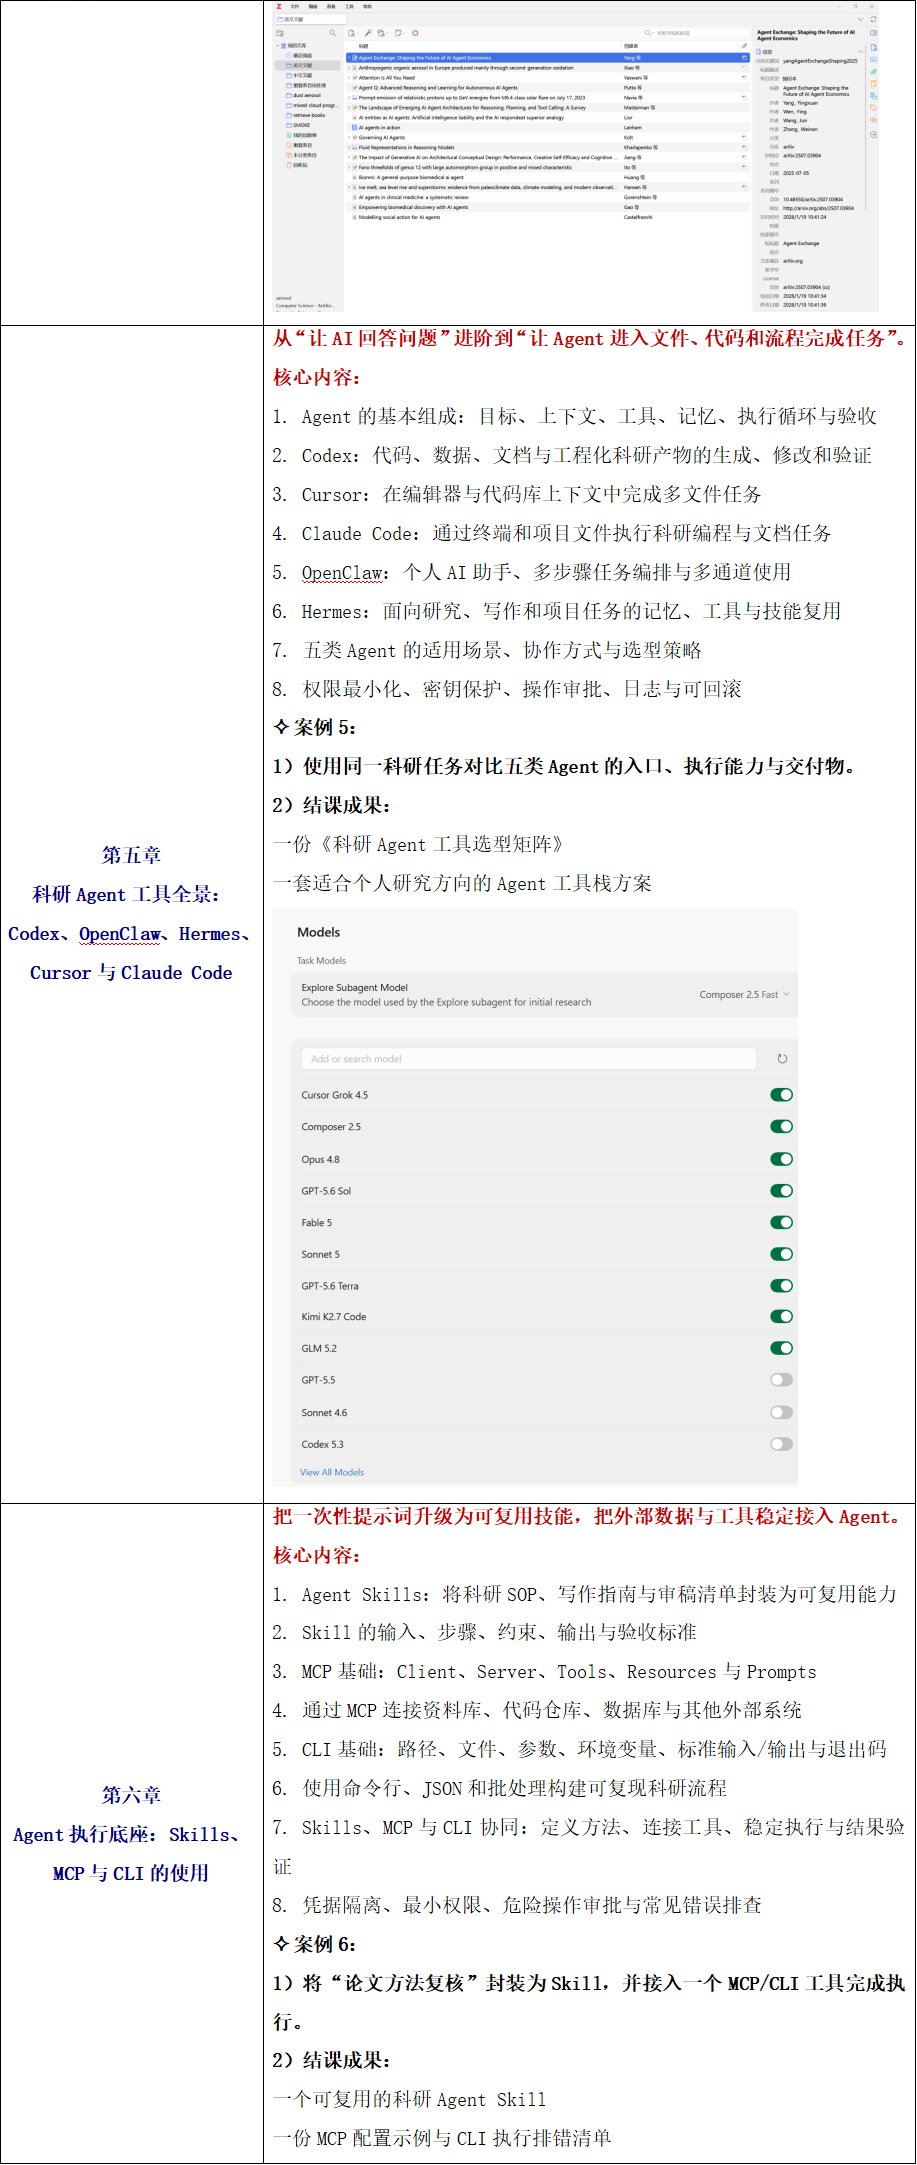The height and width of the screenshot is (2165, 917).
Task: Toggle the Fable 5 model switch
Action: click(x=782, y=1223)
